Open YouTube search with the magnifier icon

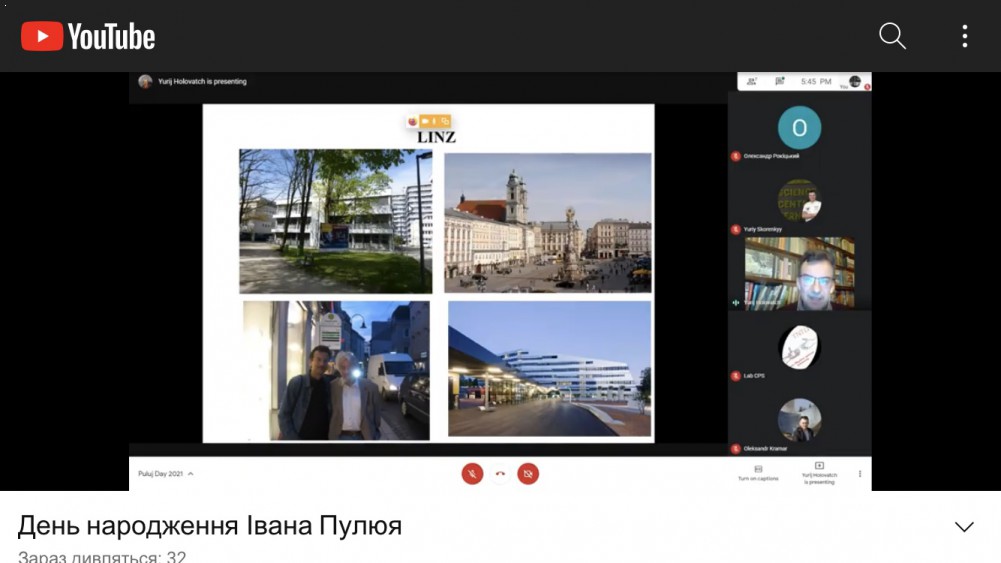click(x=892, y=37)
